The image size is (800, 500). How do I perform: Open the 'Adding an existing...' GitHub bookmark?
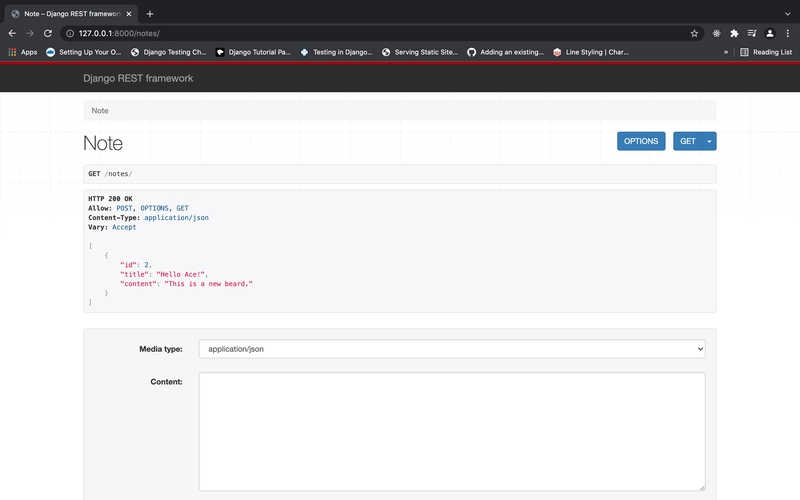tap(506, 52)
